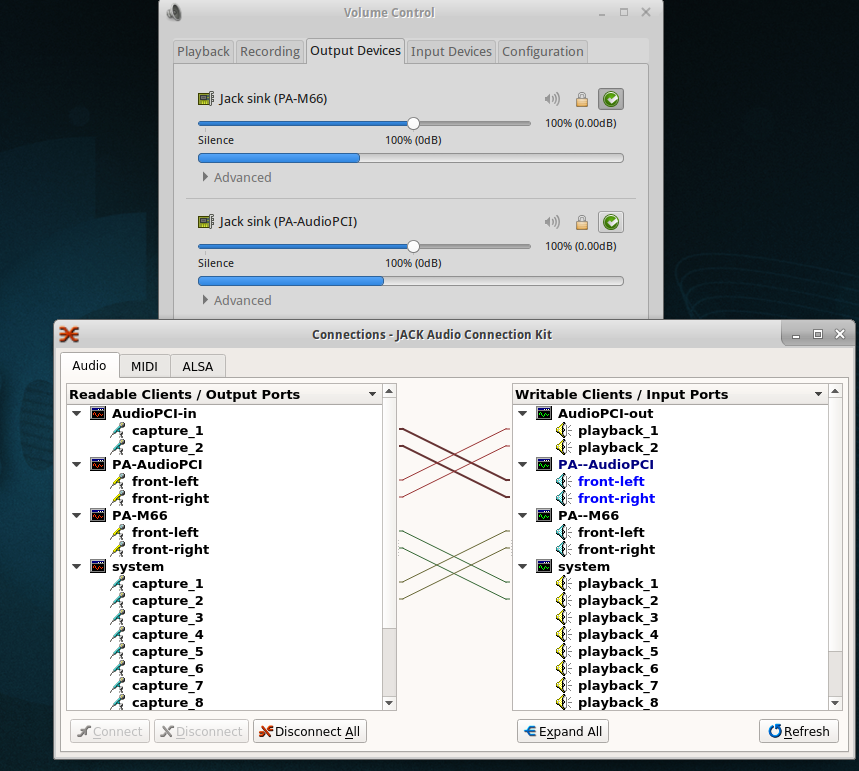This screenshot has width=859, height=771.
Task: Click the AudioPCI-in client icon
Action: pos(98,414)
